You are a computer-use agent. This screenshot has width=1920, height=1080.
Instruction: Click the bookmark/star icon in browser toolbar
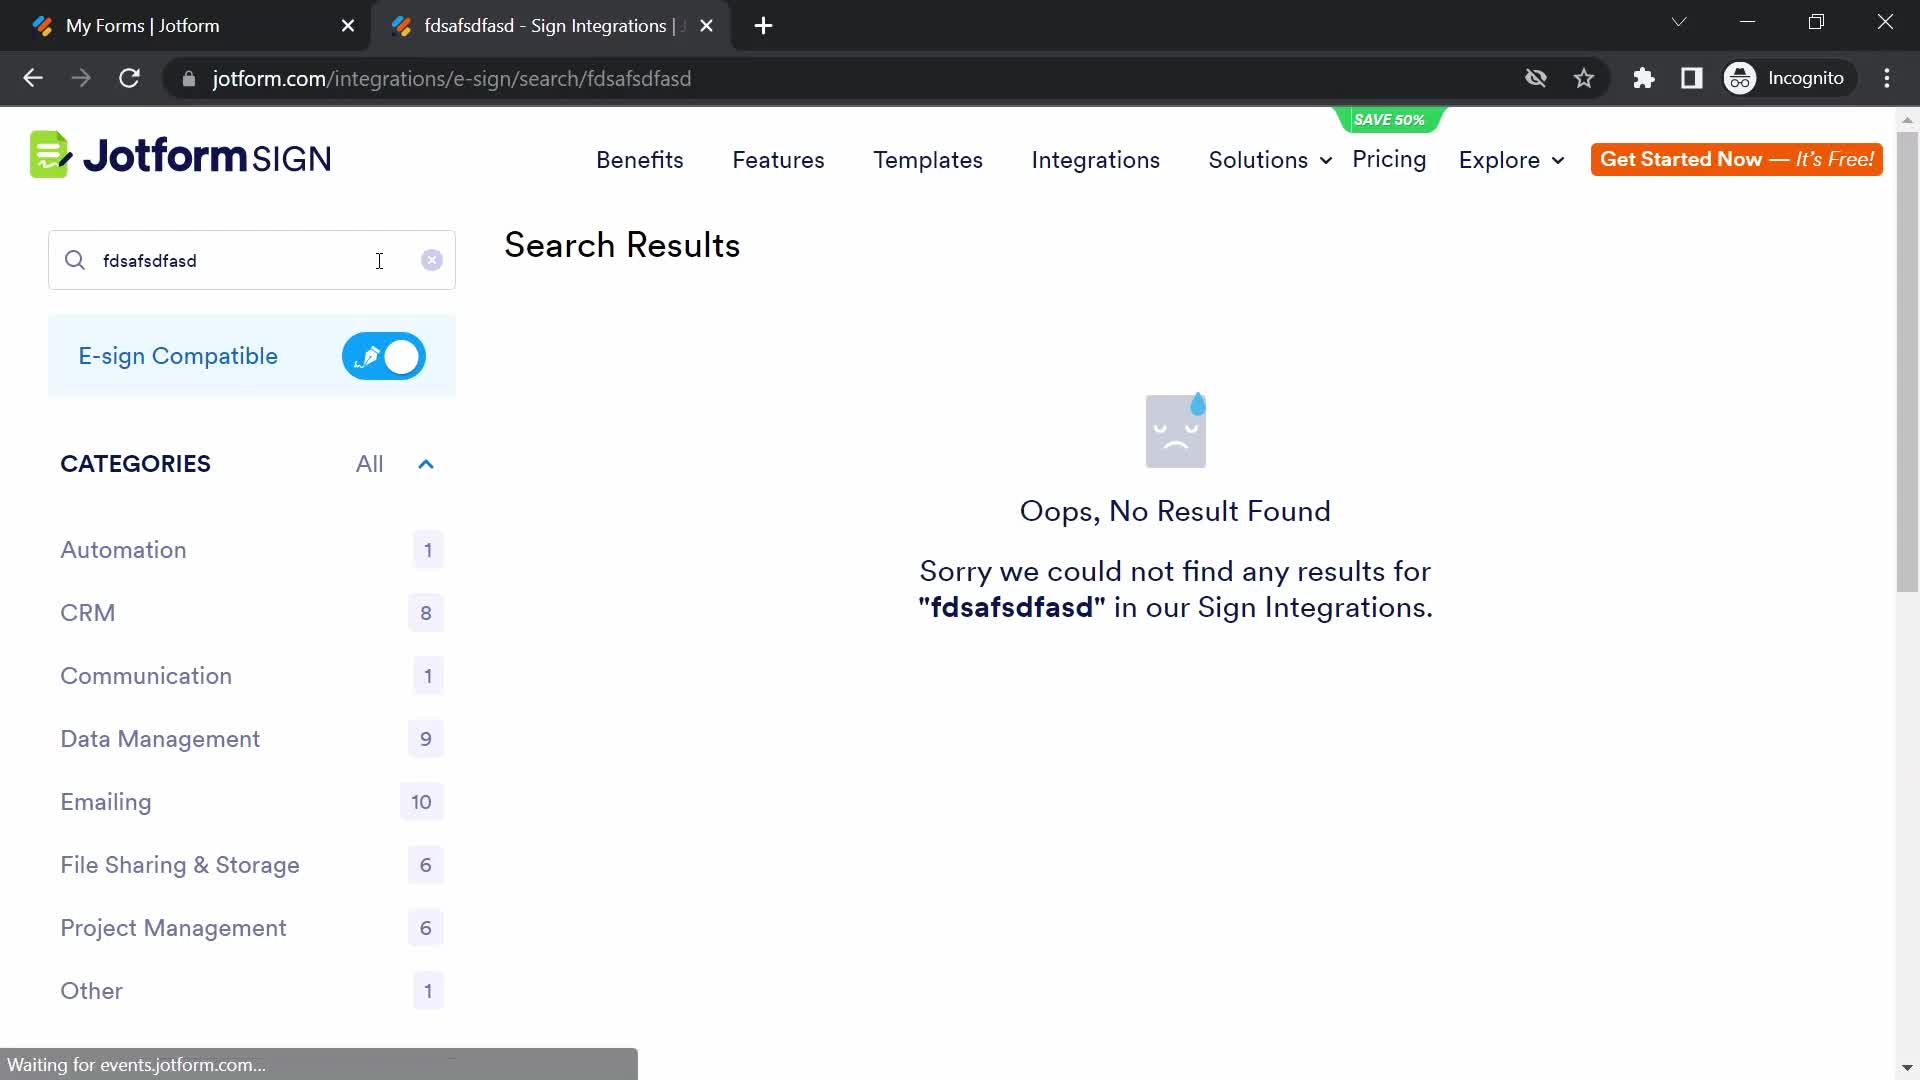click(1584, 78)
